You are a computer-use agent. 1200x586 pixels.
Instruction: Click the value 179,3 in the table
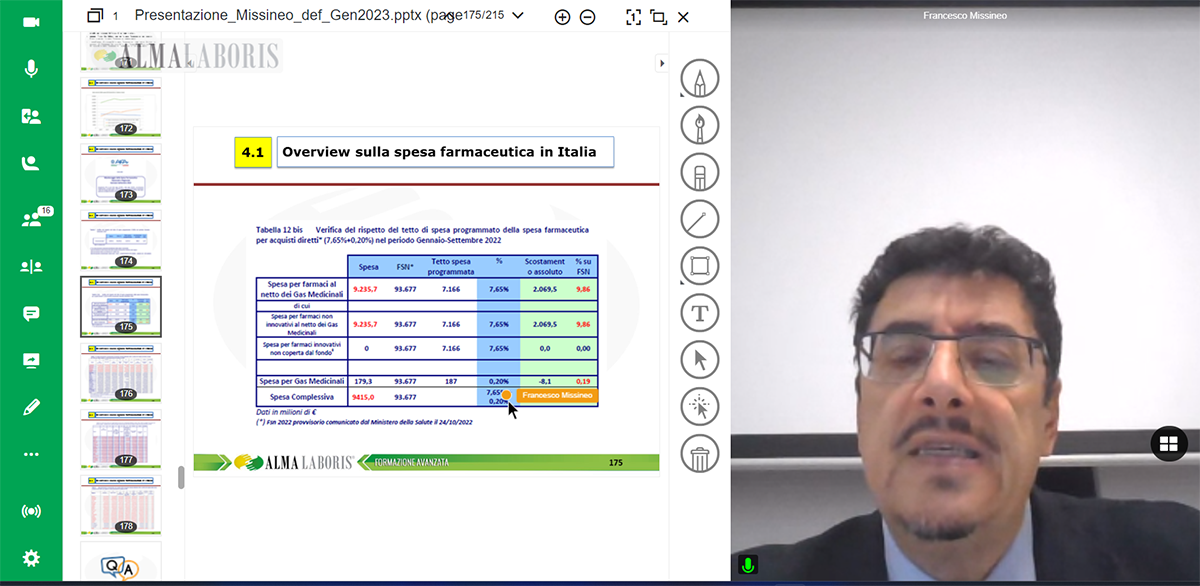pyautogui.click(x=363, y=381)
